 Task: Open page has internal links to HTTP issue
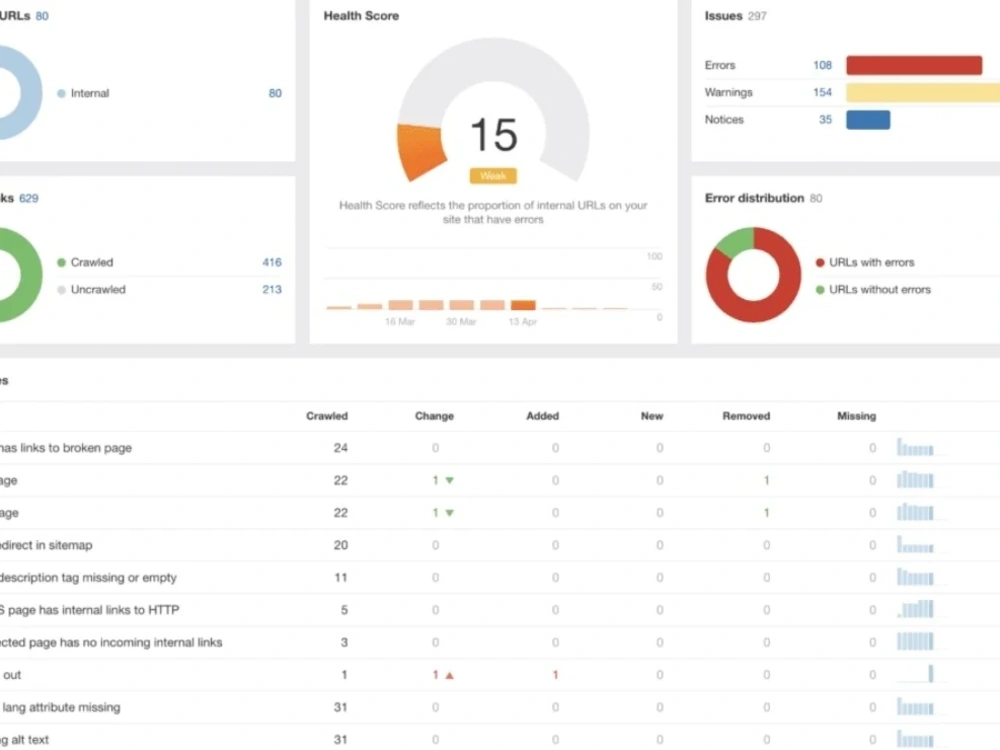(89, 610)
